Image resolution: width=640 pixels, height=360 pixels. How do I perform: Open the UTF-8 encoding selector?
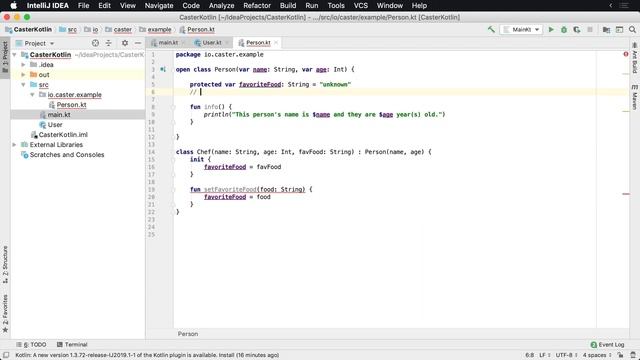[567, 355]
